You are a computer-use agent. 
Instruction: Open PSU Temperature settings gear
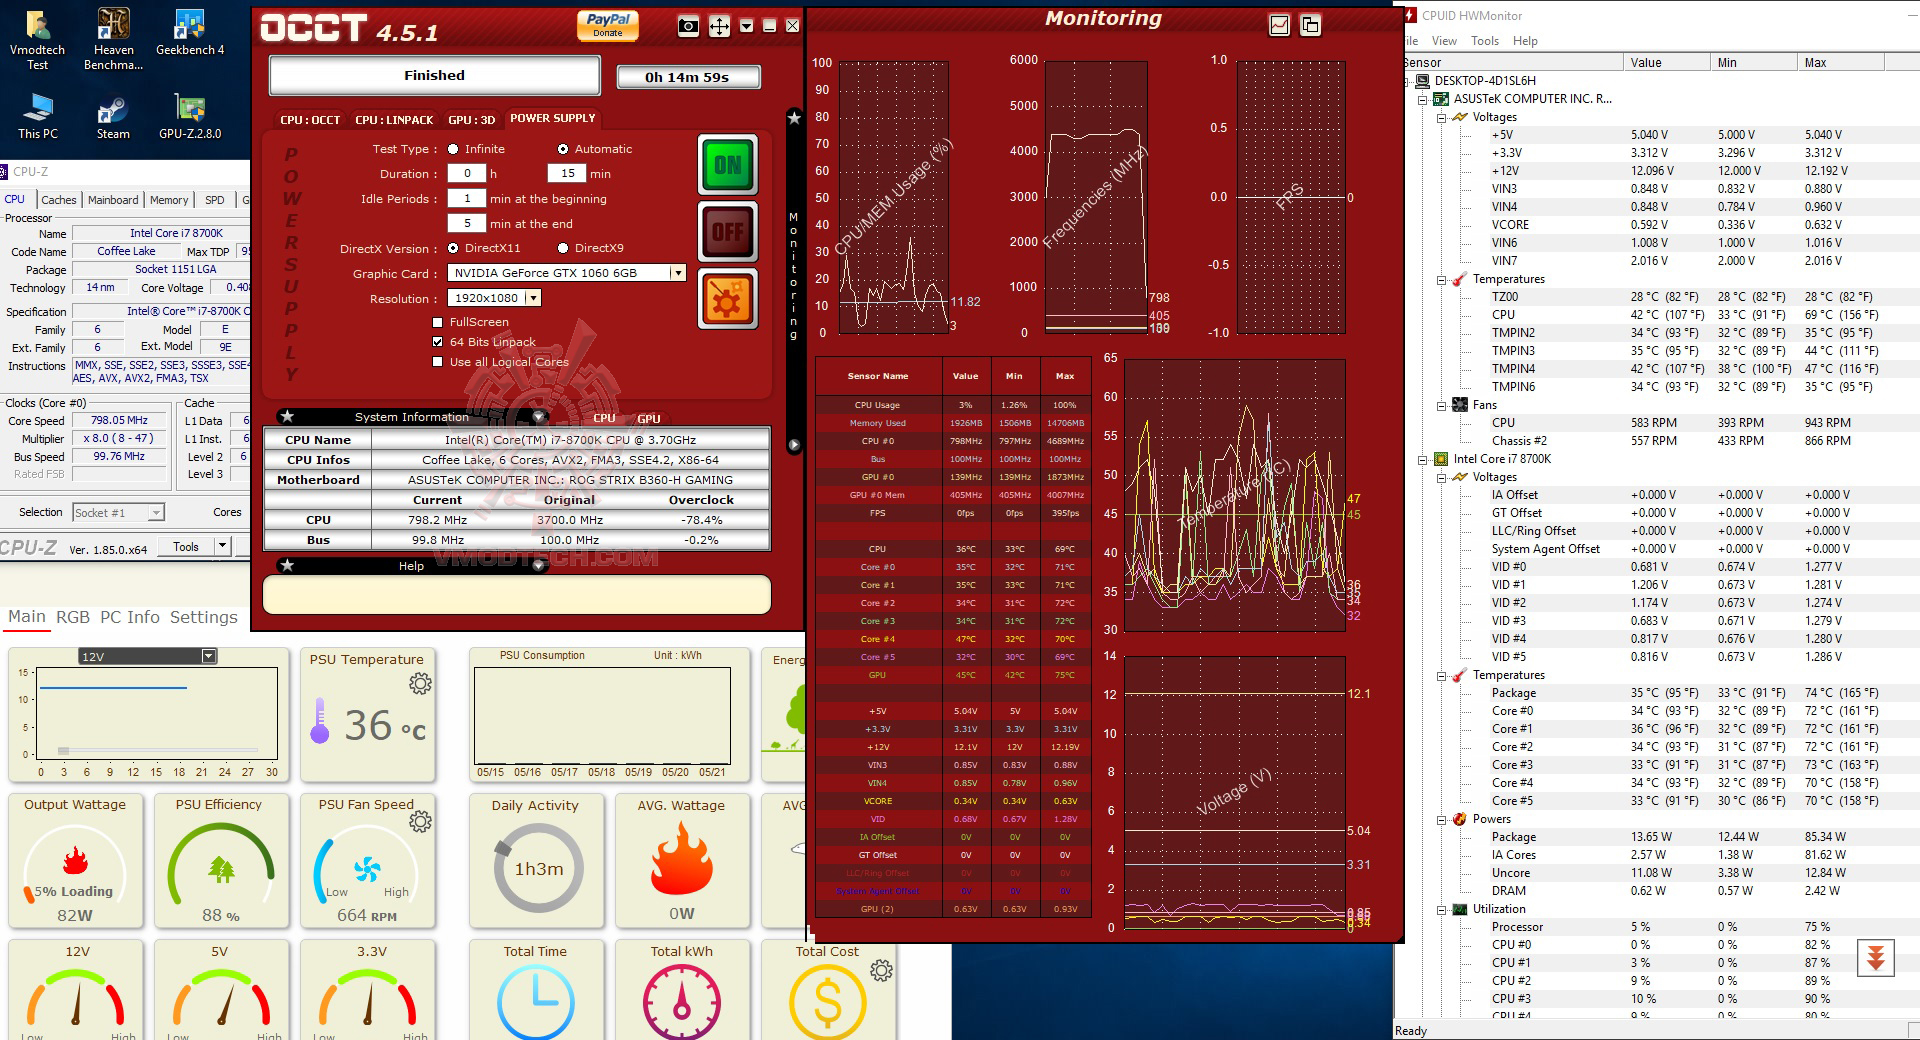pyautogui.click(x=421, y=684)
